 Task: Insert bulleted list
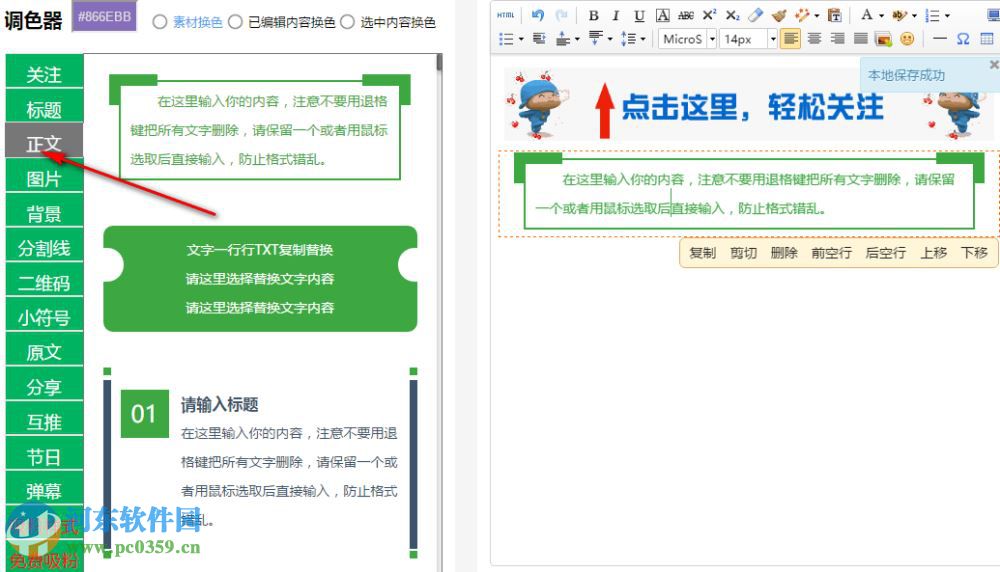click(x=506, y=39)
